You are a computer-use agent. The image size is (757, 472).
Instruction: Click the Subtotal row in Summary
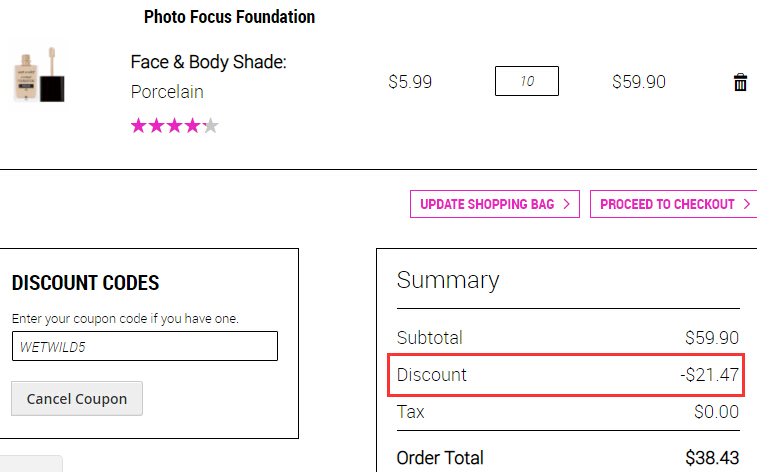pos(567,338)
